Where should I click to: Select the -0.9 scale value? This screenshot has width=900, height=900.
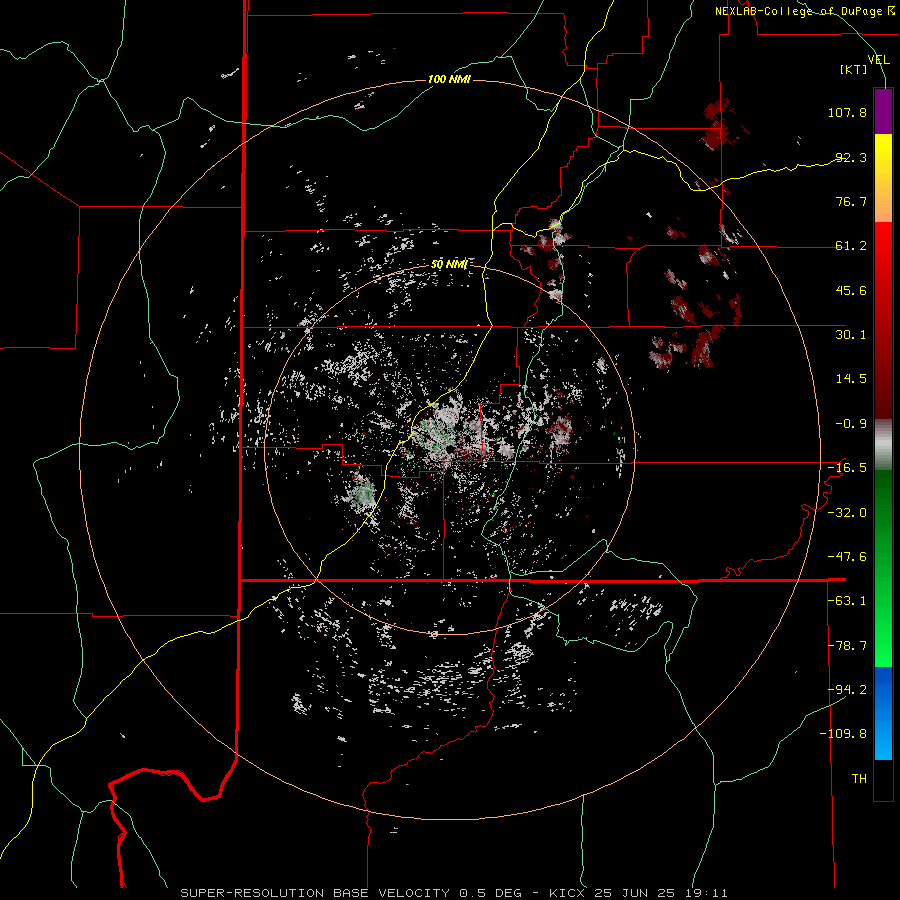(851, 424)
